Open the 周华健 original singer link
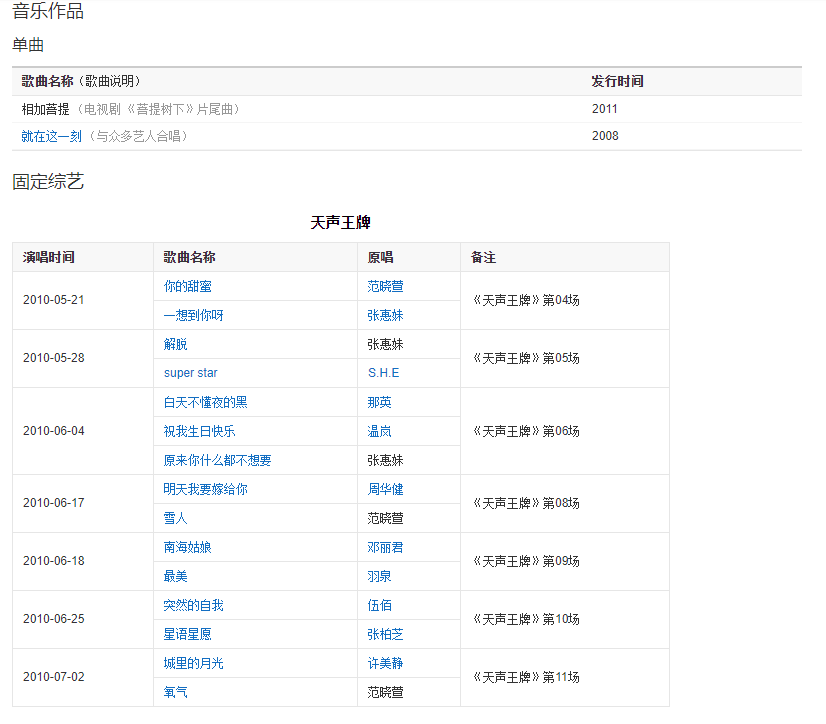 pyautogui.click(x=385, y=490)
